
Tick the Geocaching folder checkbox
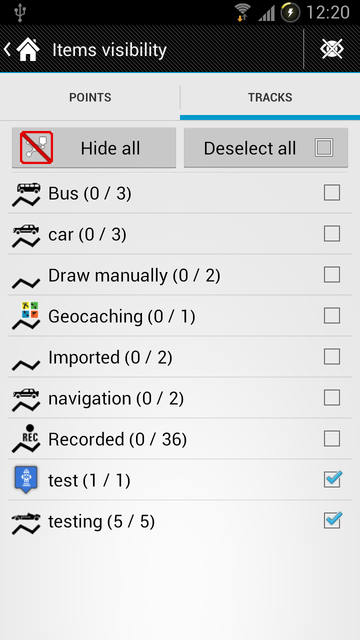click(332, 316)
